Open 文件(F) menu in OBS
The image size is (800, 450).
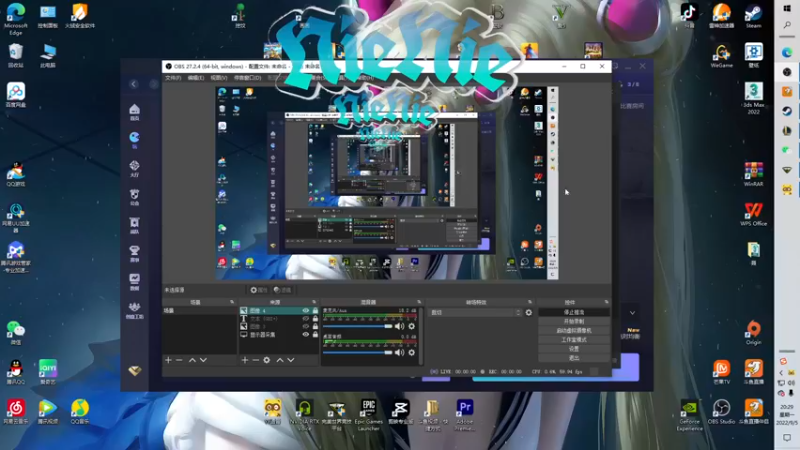[173, 78]
